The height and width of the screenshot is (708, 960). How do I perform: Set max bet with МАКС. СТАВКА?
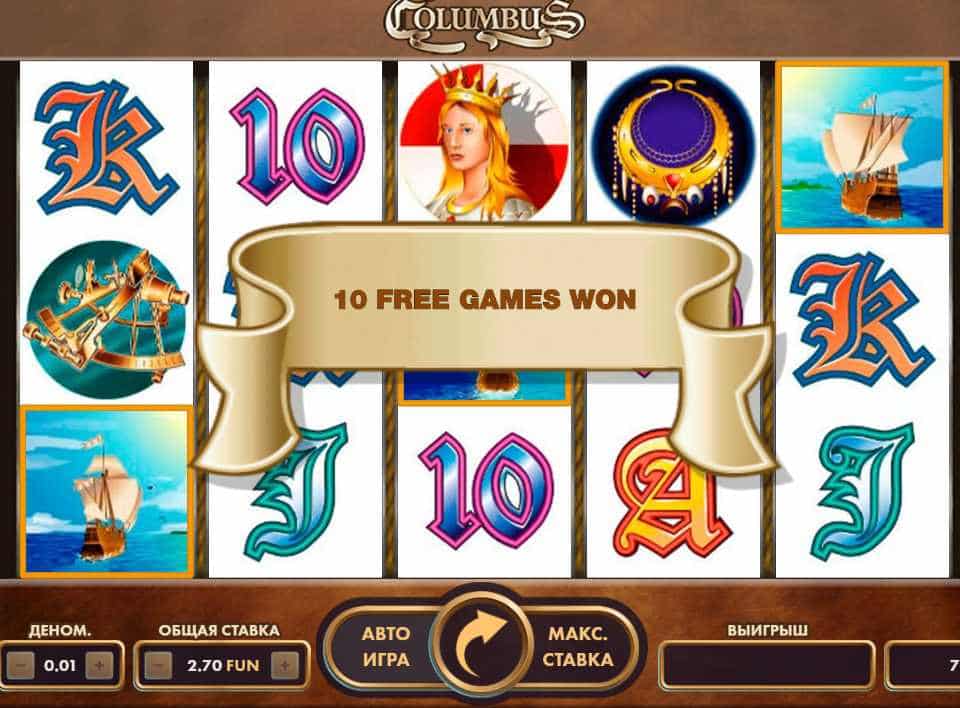tap(578, 647)
